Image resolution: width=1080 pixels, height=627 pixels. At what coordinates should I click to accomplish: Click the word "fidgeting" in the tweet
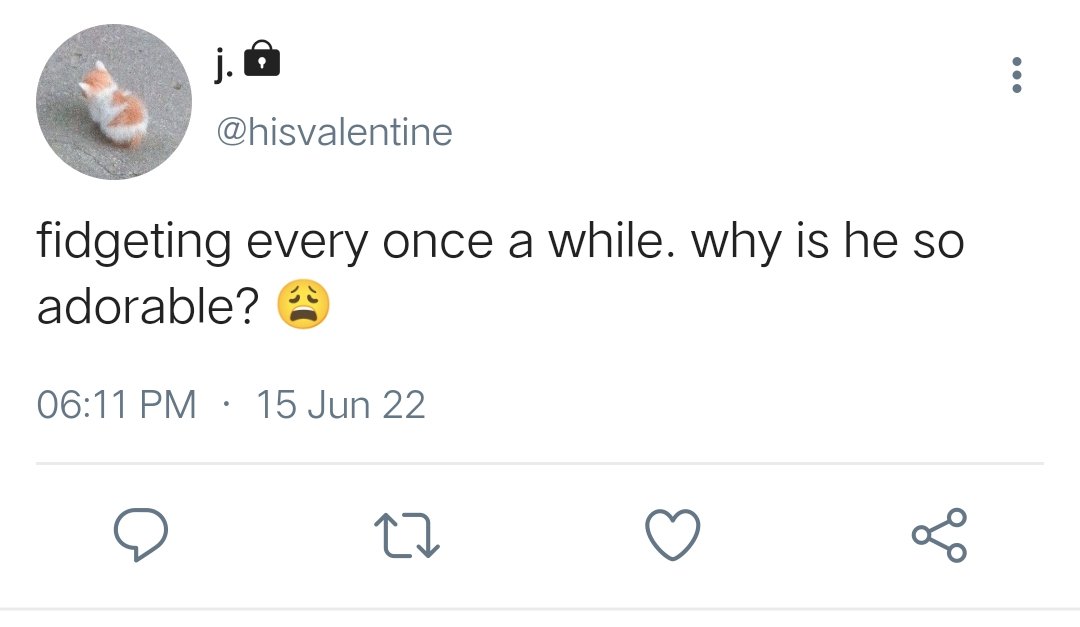(x=134, y=242)
